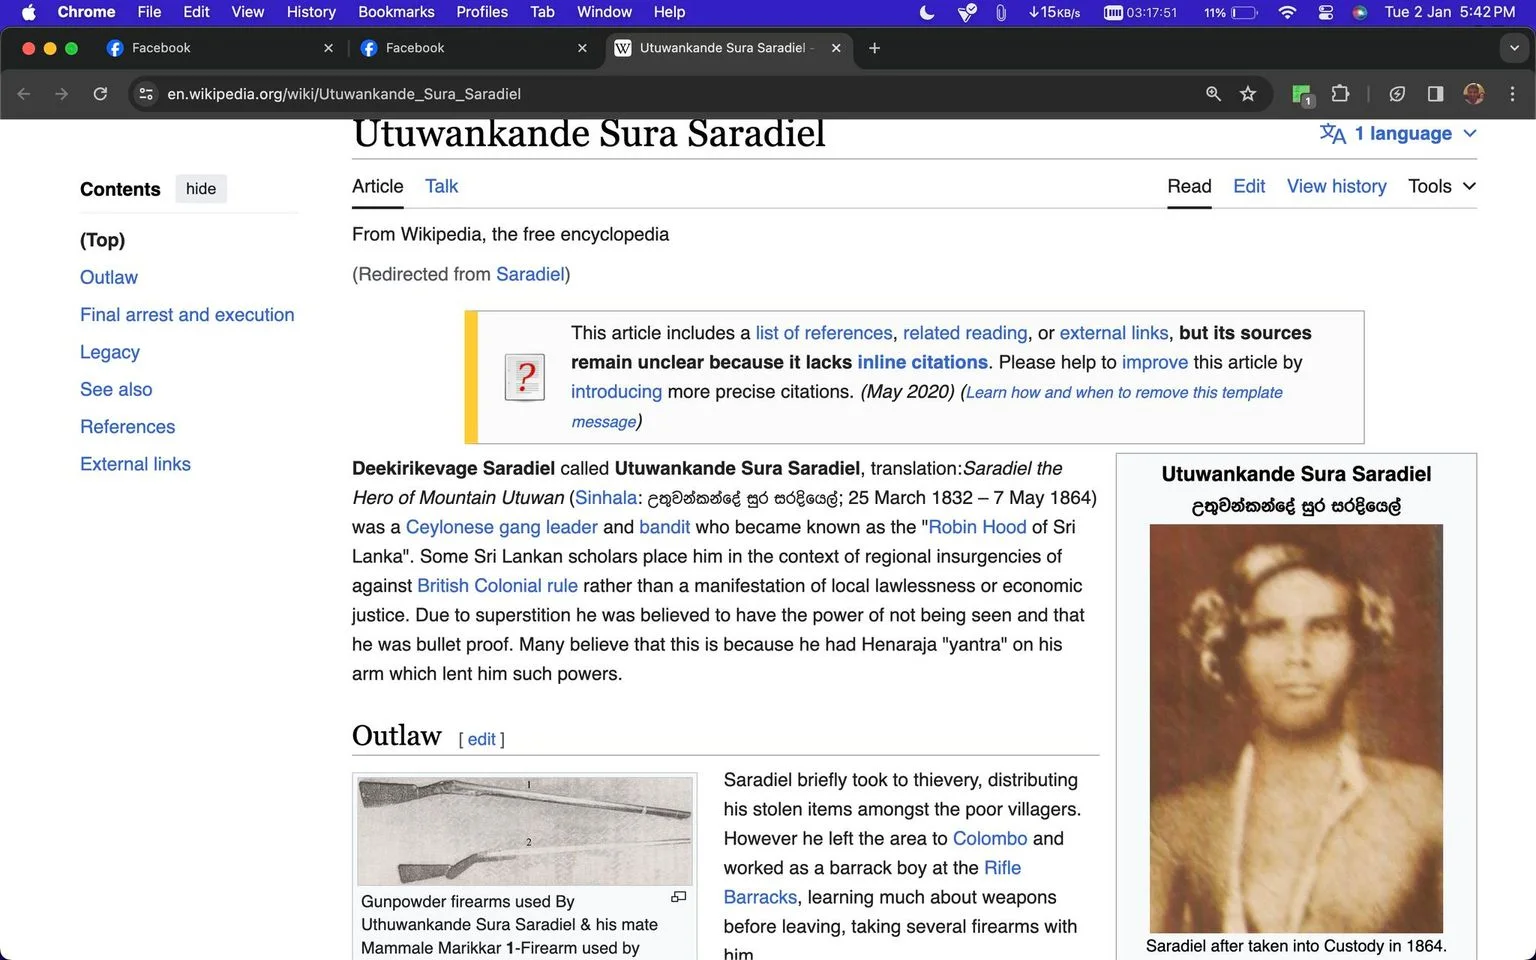View site information icon beside the URL
Viewport: 1536px width, 960px height.
tap(146, 94)
